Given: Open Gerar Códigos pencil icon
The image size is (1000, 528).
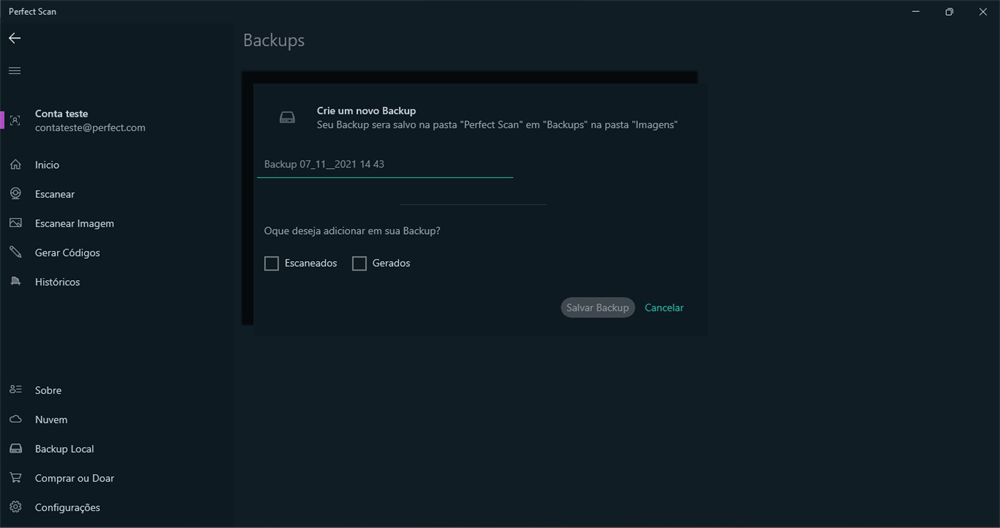Looking at the screenshot, I should pyautogui.click(x=15, y=253).
